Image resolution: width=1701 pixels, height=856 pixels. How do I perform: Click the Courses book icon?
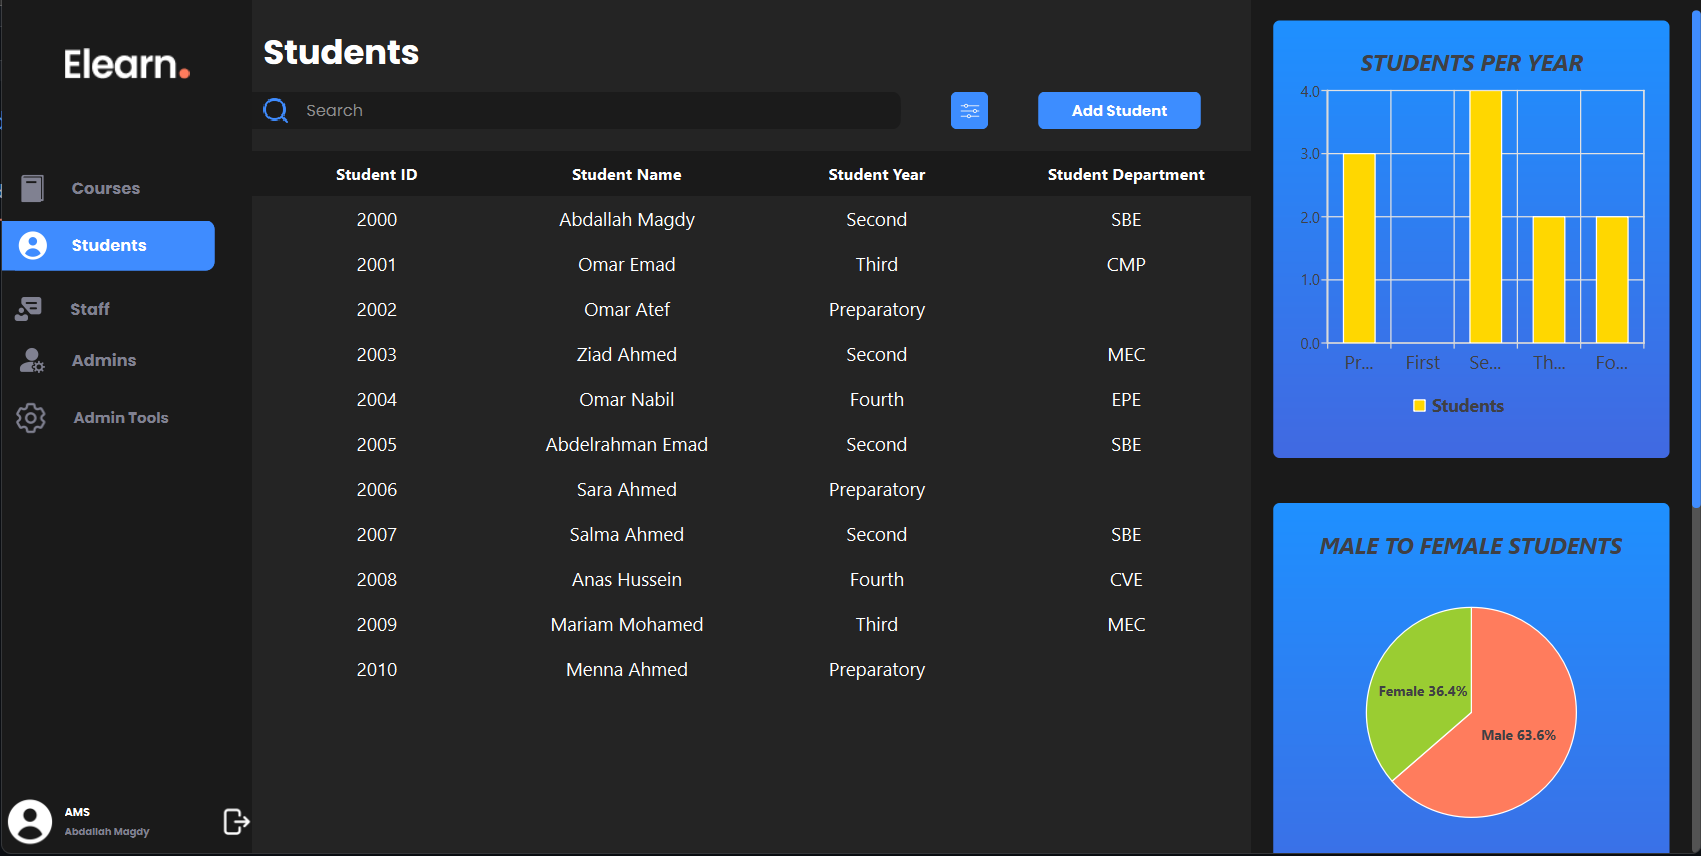(33, 188)
